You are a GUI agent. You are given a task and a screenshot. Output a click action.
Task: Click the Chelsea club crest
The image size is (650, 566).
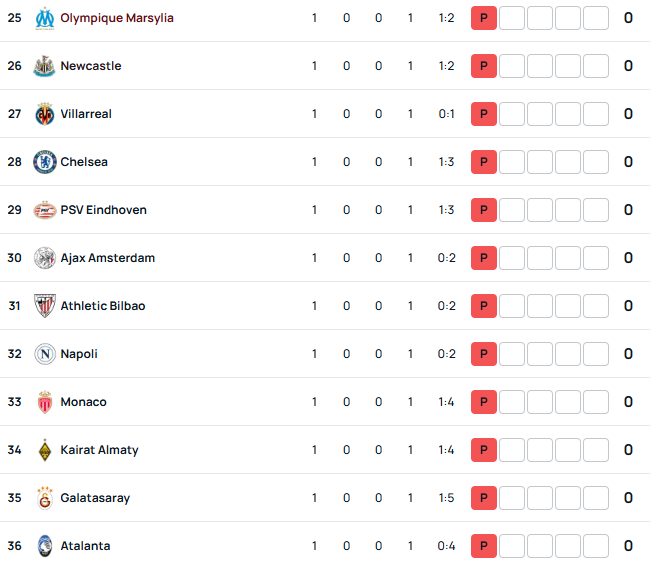(x=45, y=162)
